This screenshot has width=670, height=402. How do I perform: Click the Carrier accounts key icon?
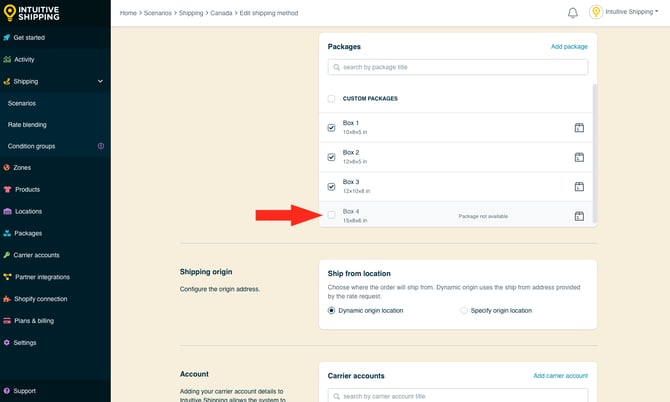click(6, 255)
